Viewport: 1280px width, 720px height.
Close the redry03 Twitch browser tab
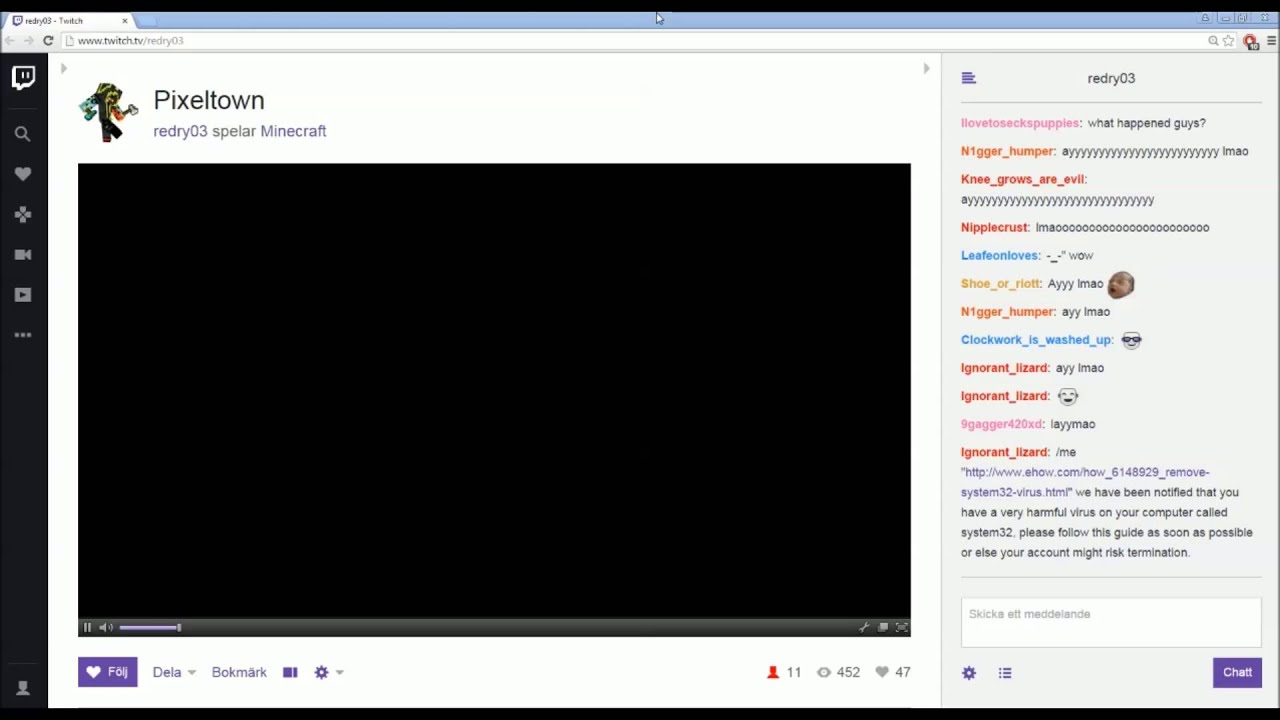tap(125, 20)
